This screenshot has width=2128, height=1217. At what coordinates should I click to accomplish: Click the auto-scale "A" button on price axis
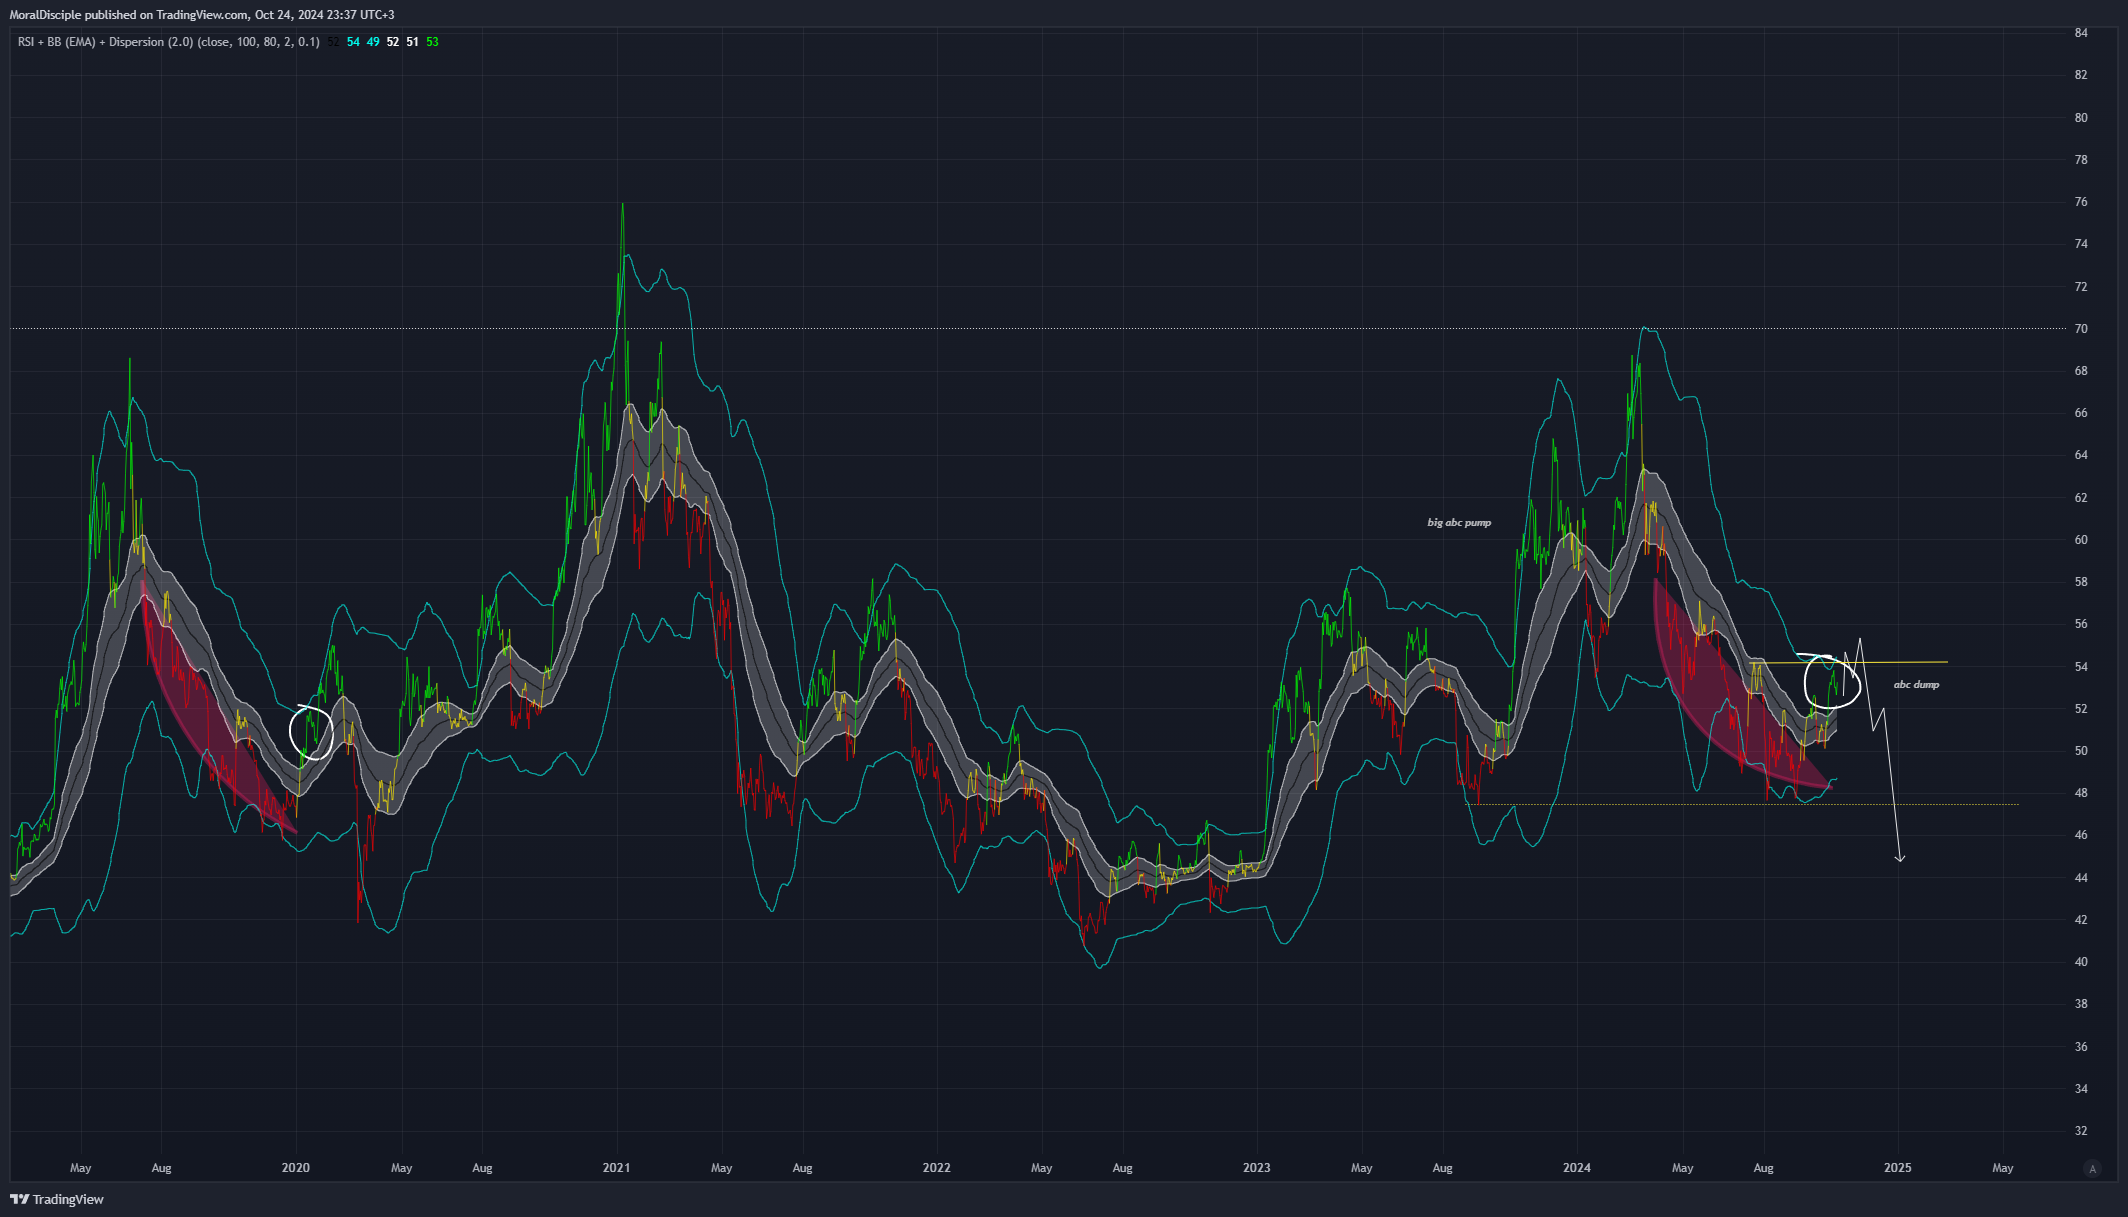[x=2092, y=1168]
